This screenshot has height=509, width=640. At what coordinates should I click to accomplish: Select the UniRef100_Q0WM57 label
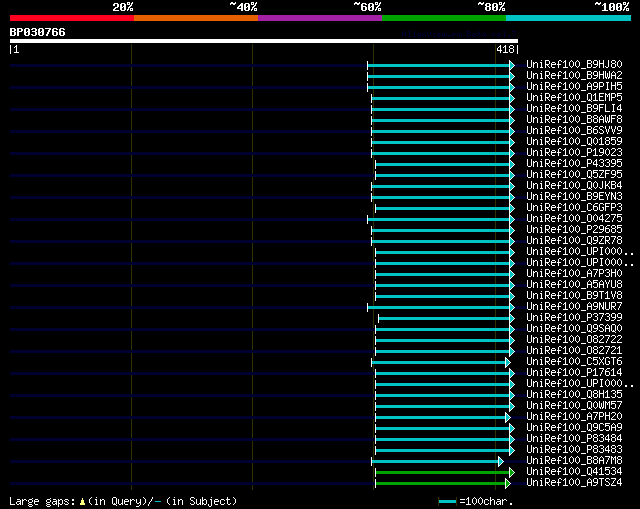coord(574,406)
